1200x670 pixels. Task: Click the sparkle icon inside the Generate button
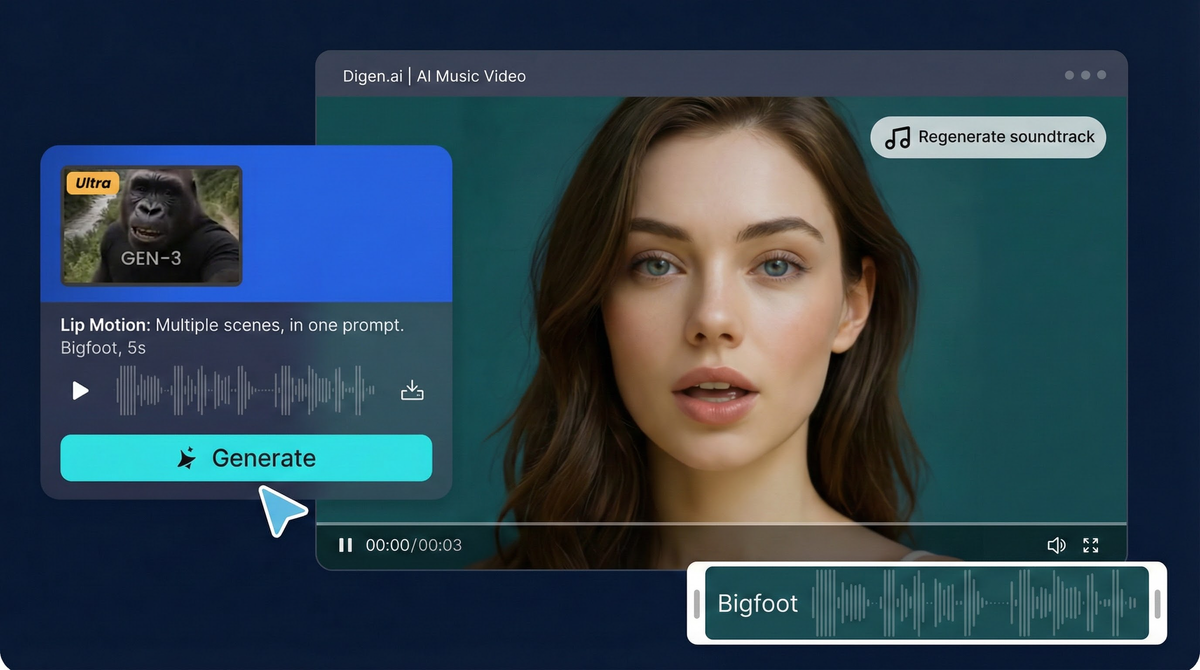tap(186, 458)
